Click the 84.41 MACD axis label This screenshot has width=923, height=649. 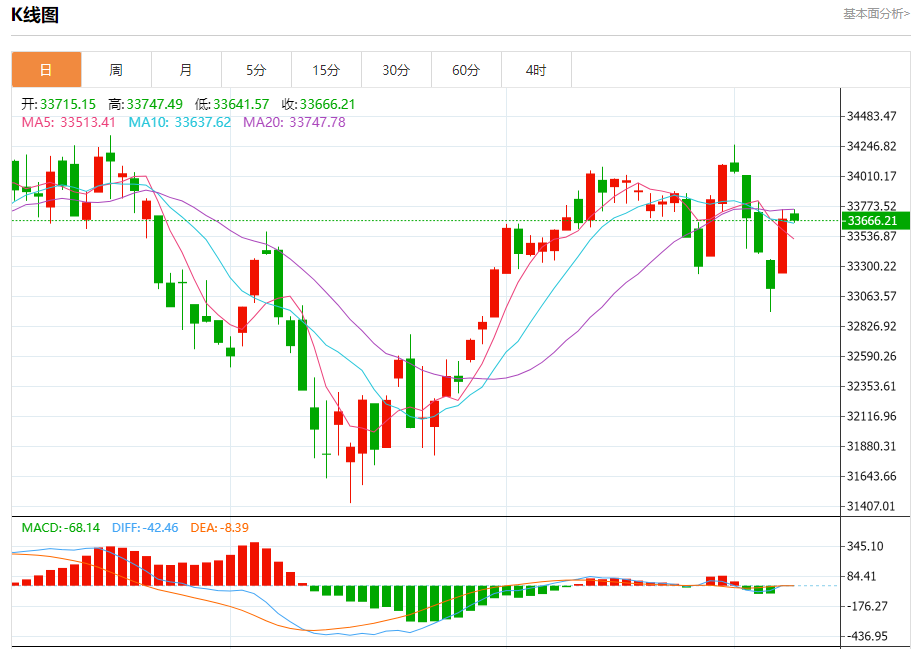[862, 576]
